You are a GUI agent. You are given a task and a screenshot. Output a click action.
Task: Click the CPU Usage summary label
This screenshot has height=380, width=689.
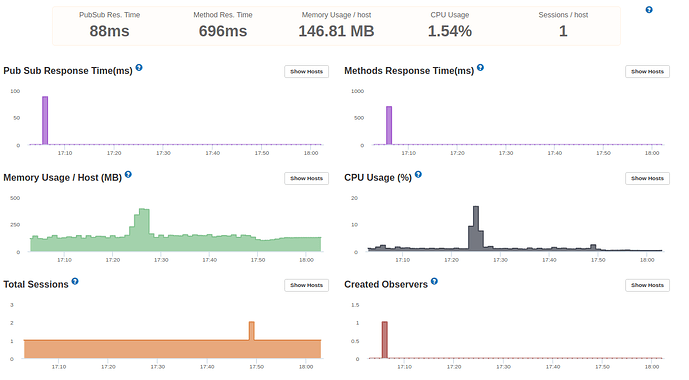click(450, 15)
